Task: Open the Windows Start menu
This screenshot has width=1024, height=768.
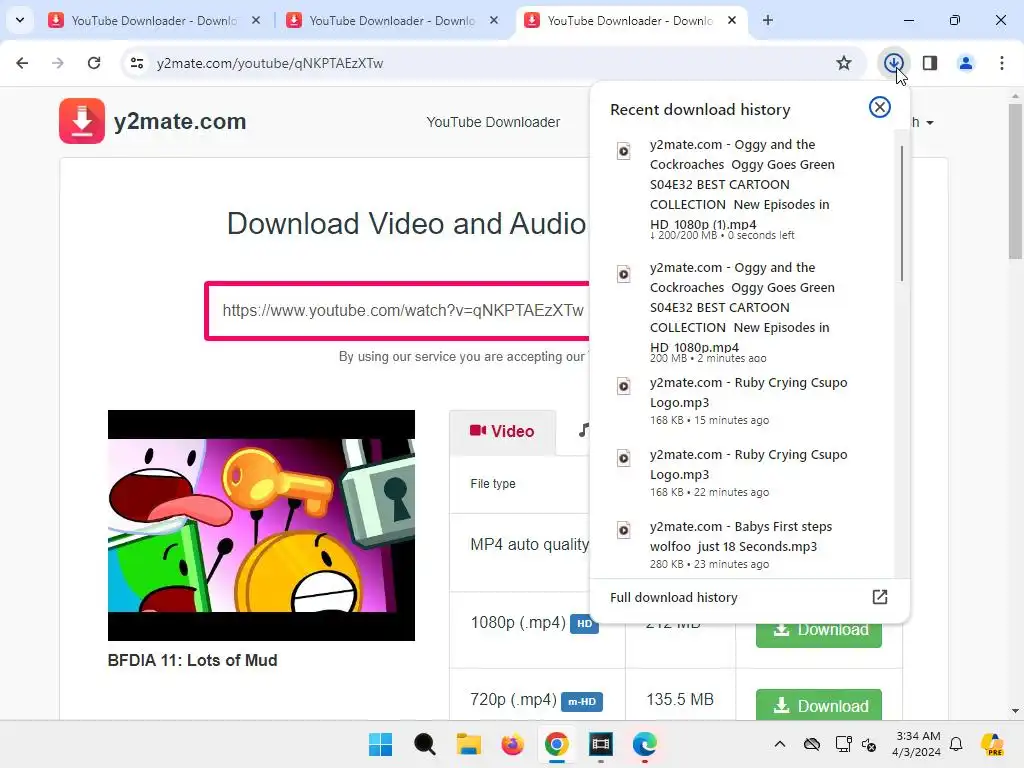Action: point(380,744)
